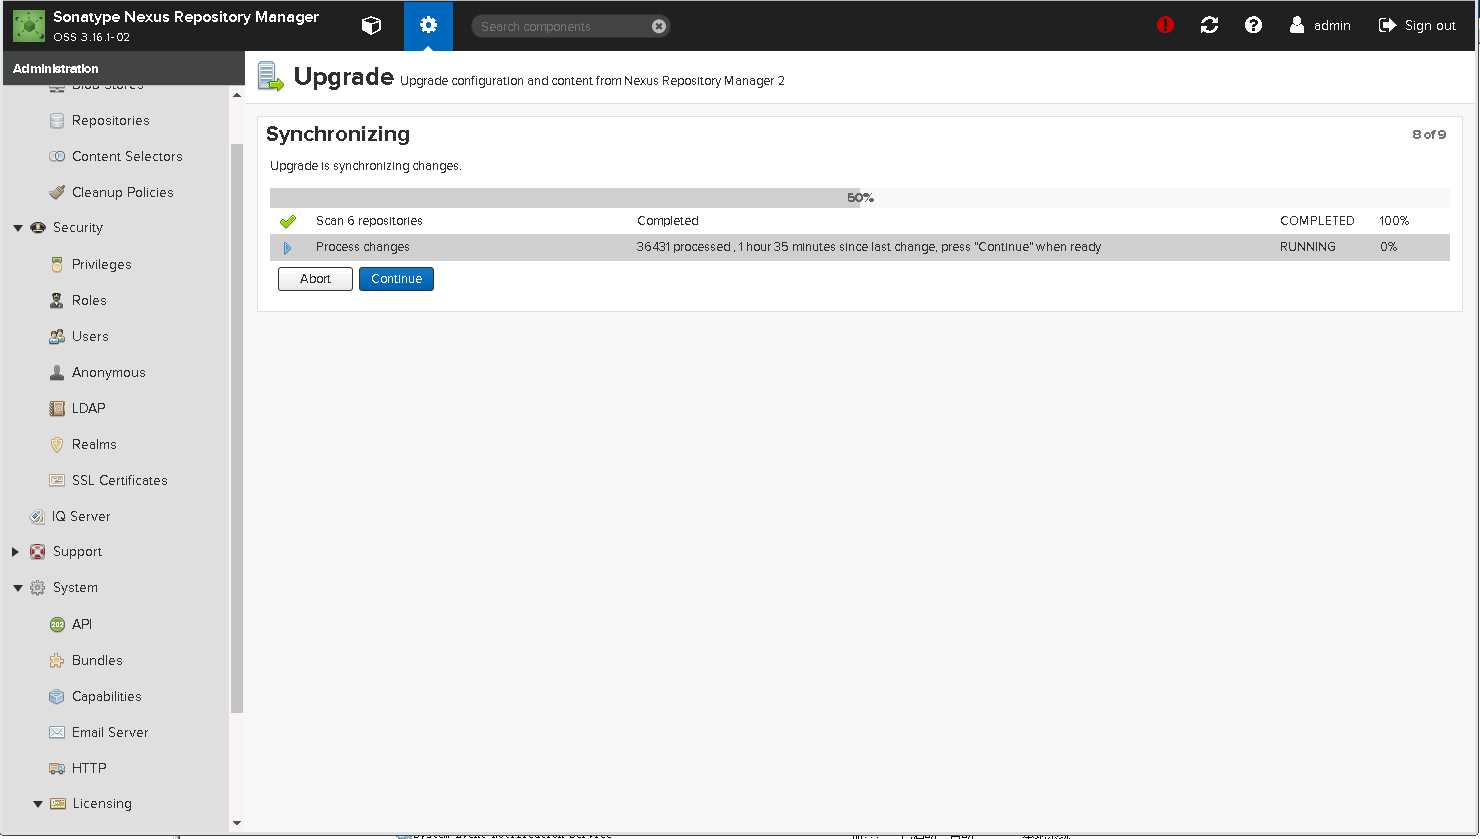
Task: Click the Privileges medal icon
Action: [57, 264]
